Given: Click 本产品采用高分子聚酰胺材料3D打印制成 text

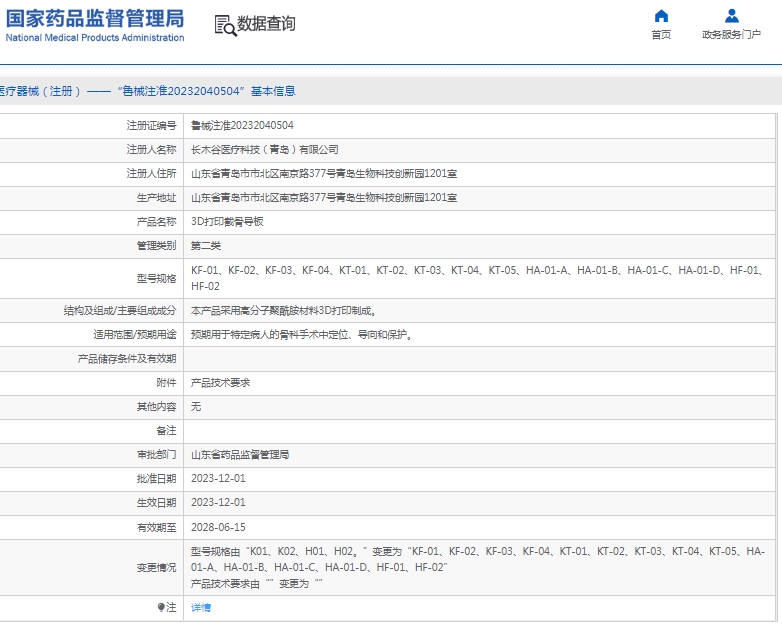Looking at the screenshot, I should coord(283,311).
